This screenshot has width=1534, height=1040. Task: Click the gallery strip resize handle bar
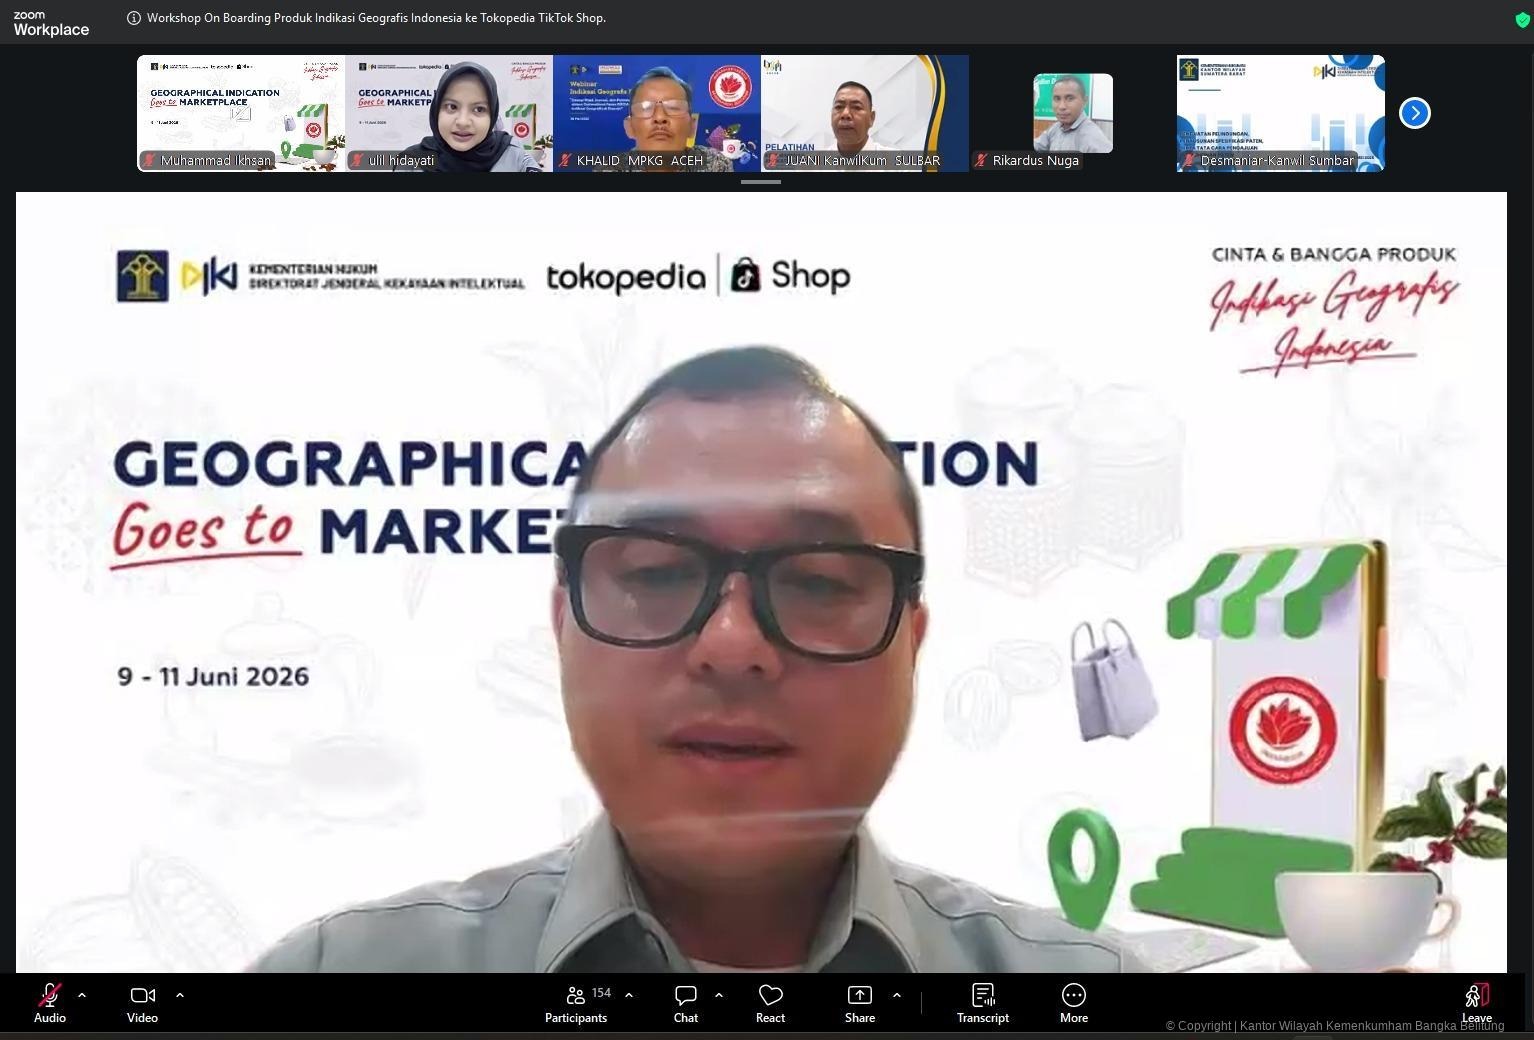[x=761, y=182]
